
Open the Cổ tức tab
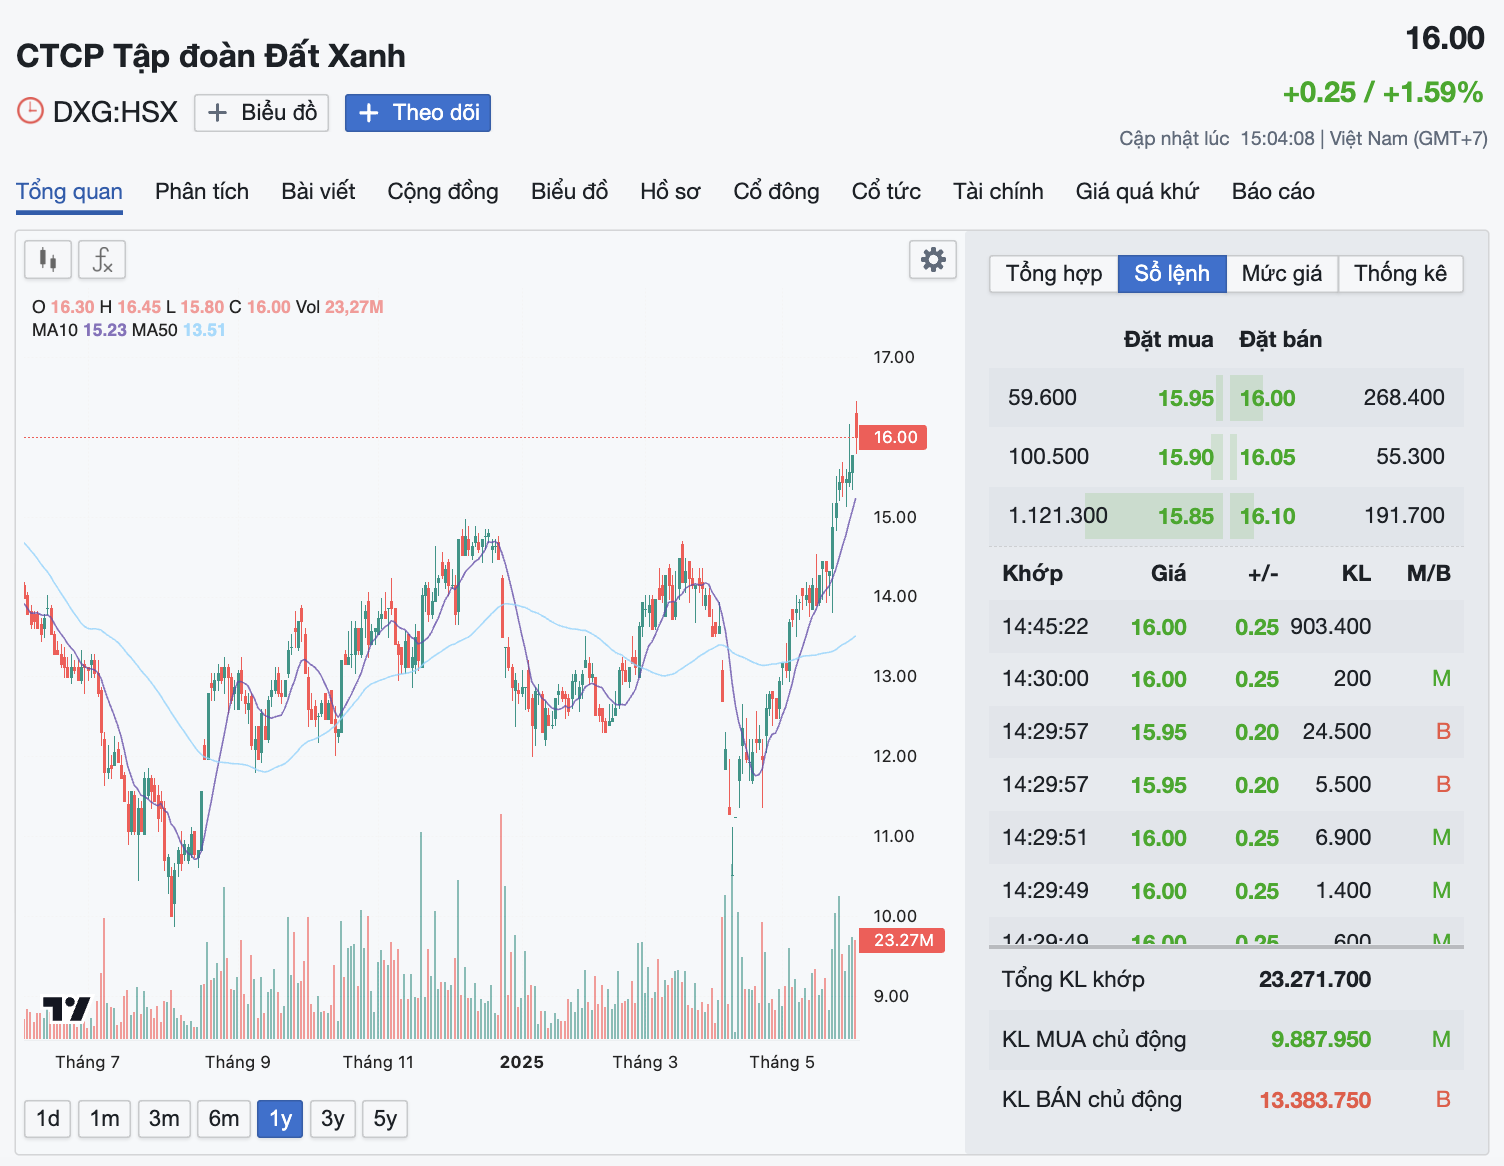pos(886,191)
